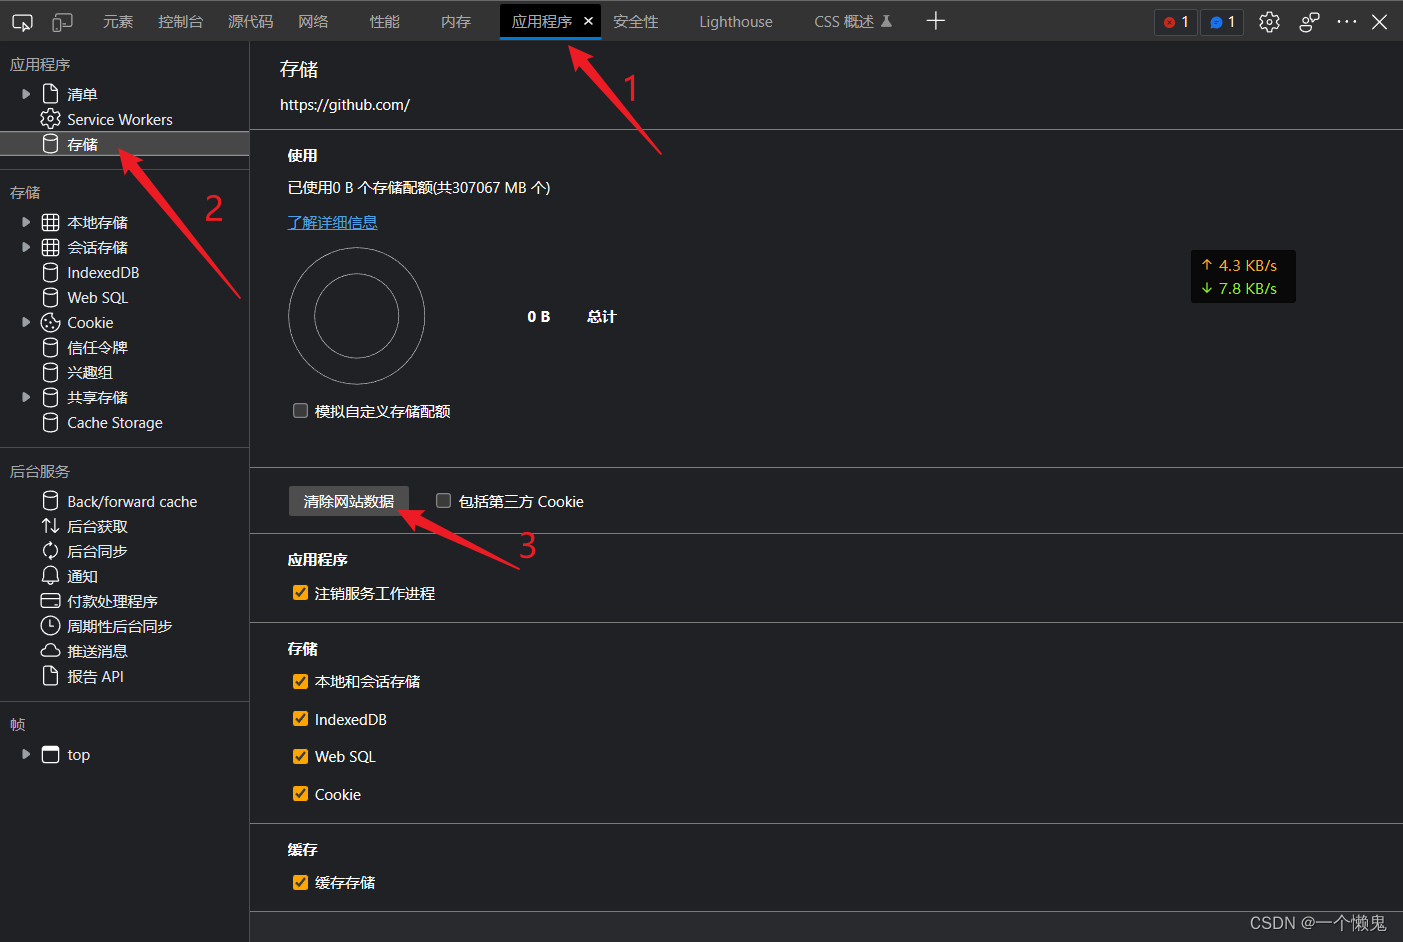Expand the 清单 tree node arrow
1403x942 pixels.
point(26,94)
